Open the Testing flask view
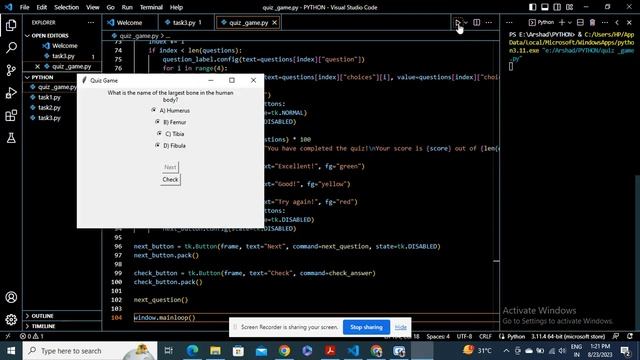640x360 pixels. pos(11,138)
